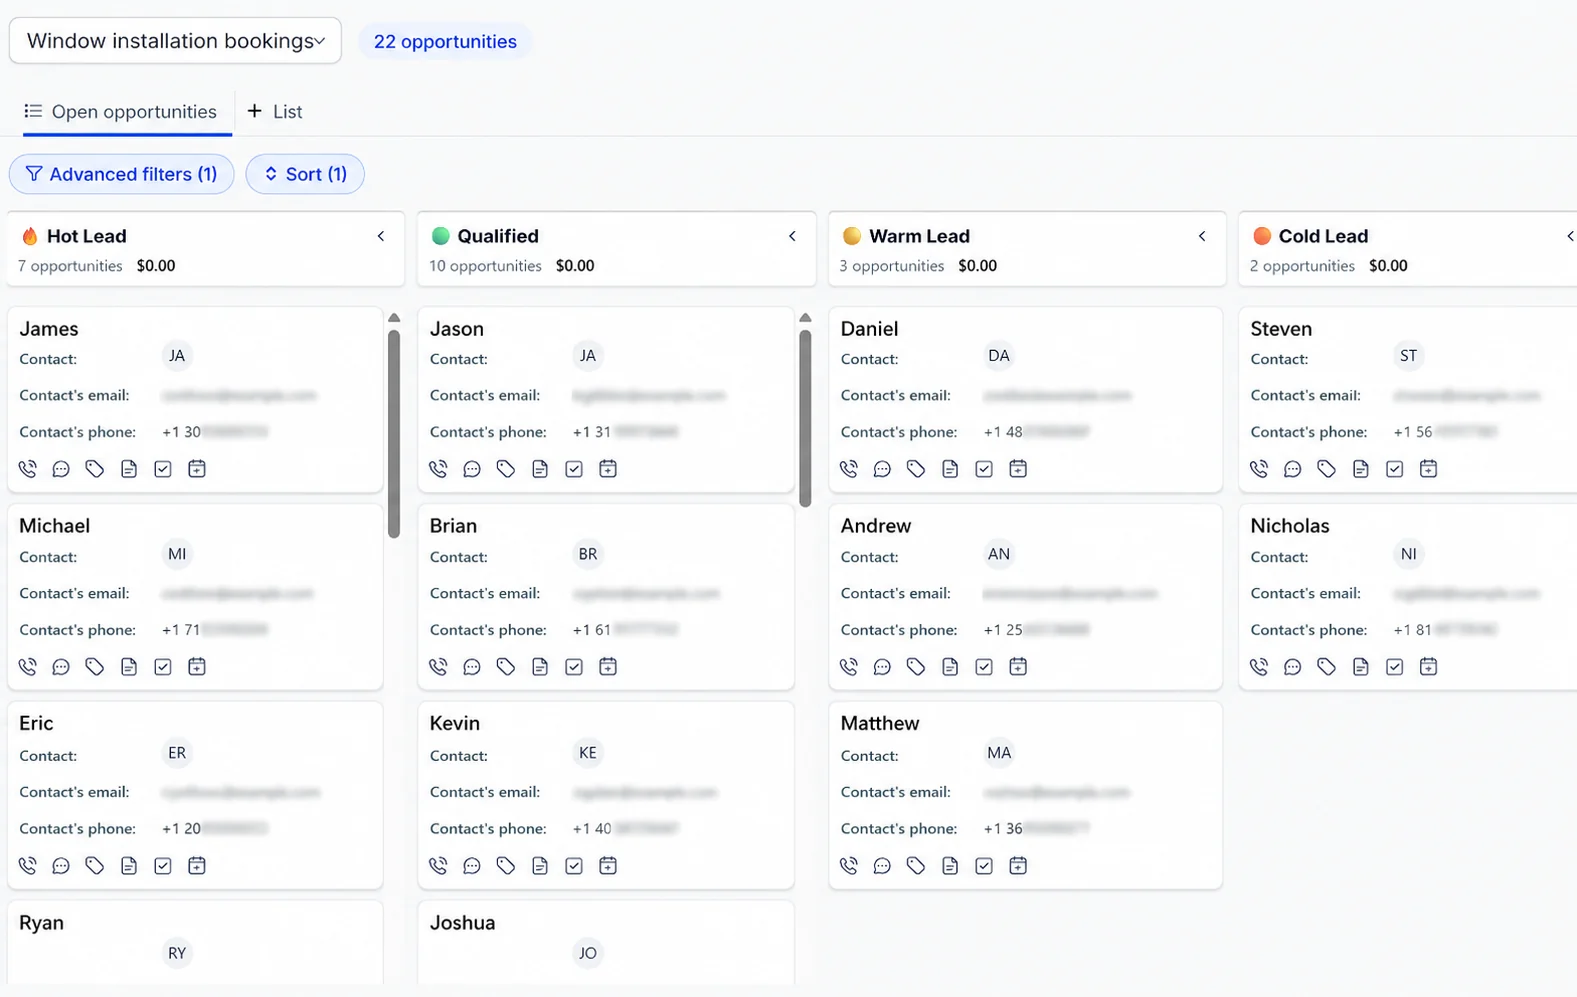The height and width of the screenshot is (997, 1577).
Task: Open tag icon on Brian's card
Action: click(x=506, y=667)
